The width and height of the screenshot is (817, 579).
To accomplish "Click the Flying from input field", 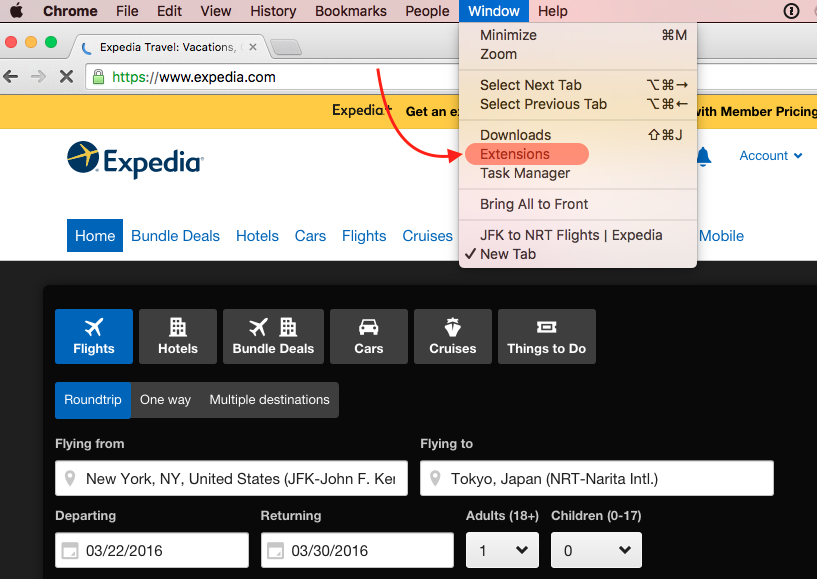I will [x=231, y=478].
